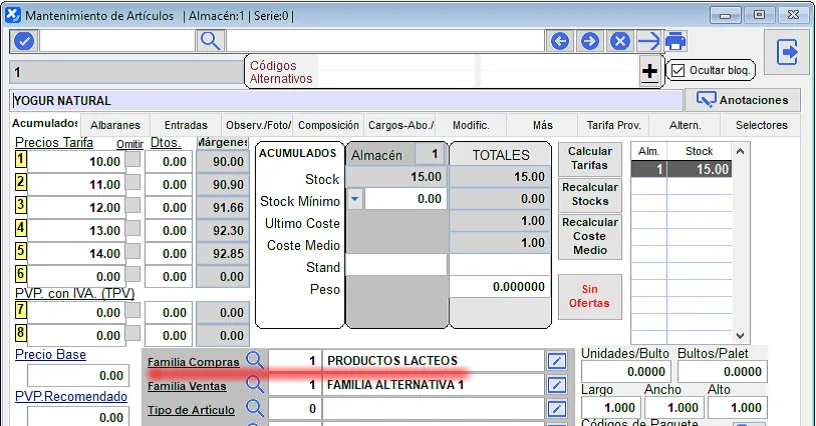
Task: Edit Familia Ventas with pencil icon
Action: coord(557,384)
